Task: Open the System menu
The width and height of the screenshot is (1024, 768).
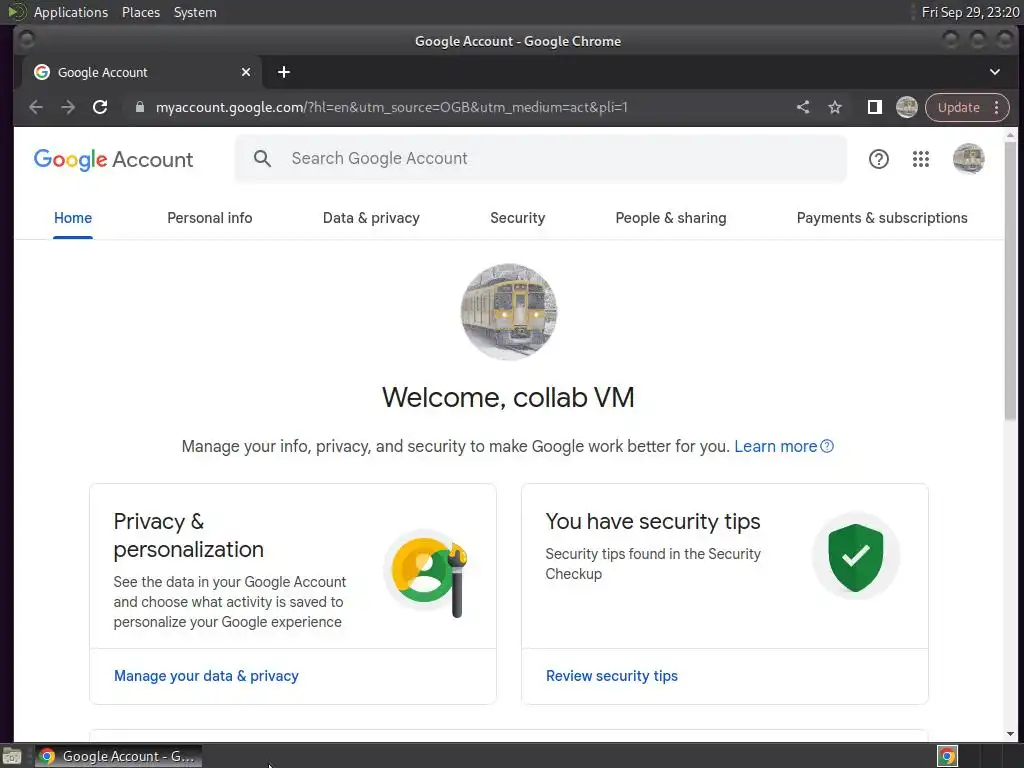Action: click(x=195, y=12)
